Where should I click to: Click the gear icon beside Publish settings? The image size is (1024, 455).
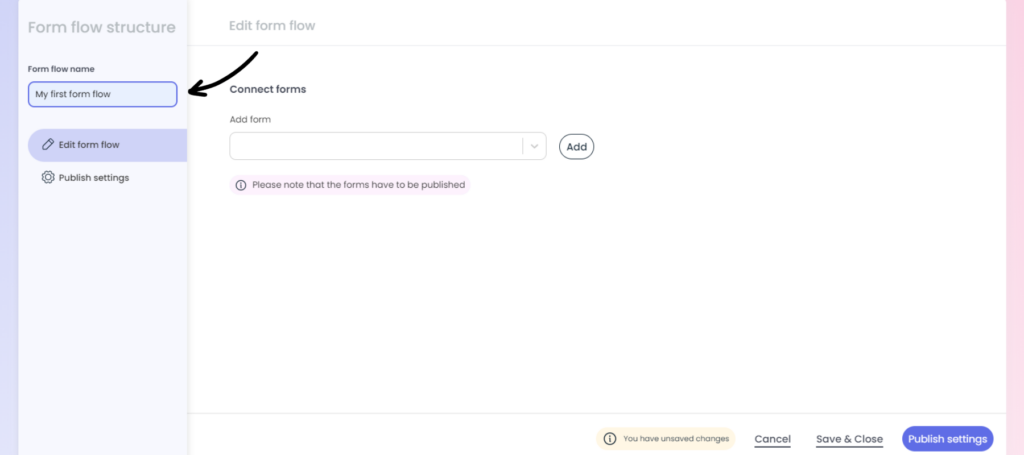[x=48, y=178]
